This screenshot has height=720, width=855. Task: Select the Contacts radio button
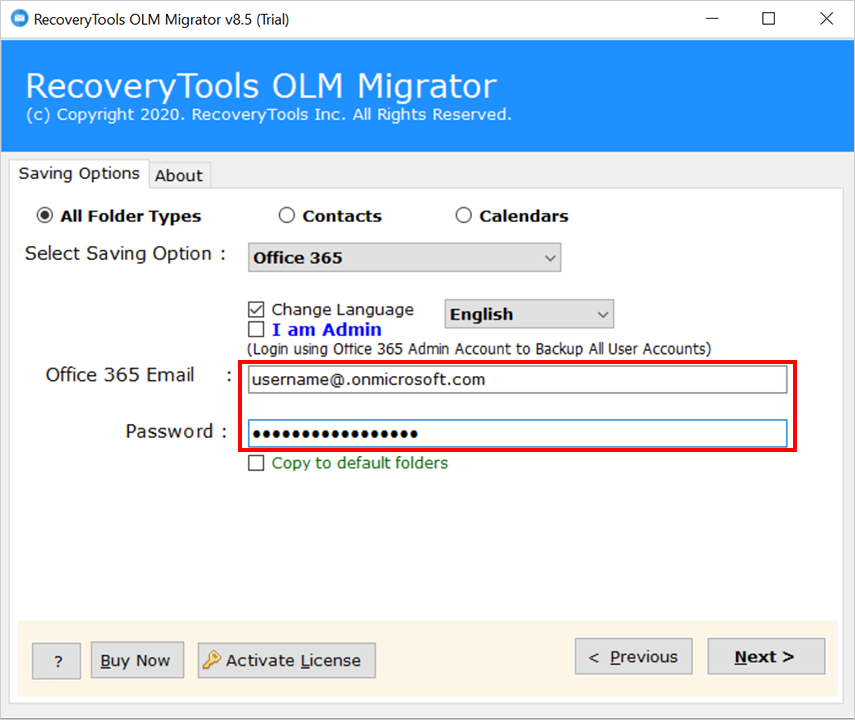pos(287,215)
